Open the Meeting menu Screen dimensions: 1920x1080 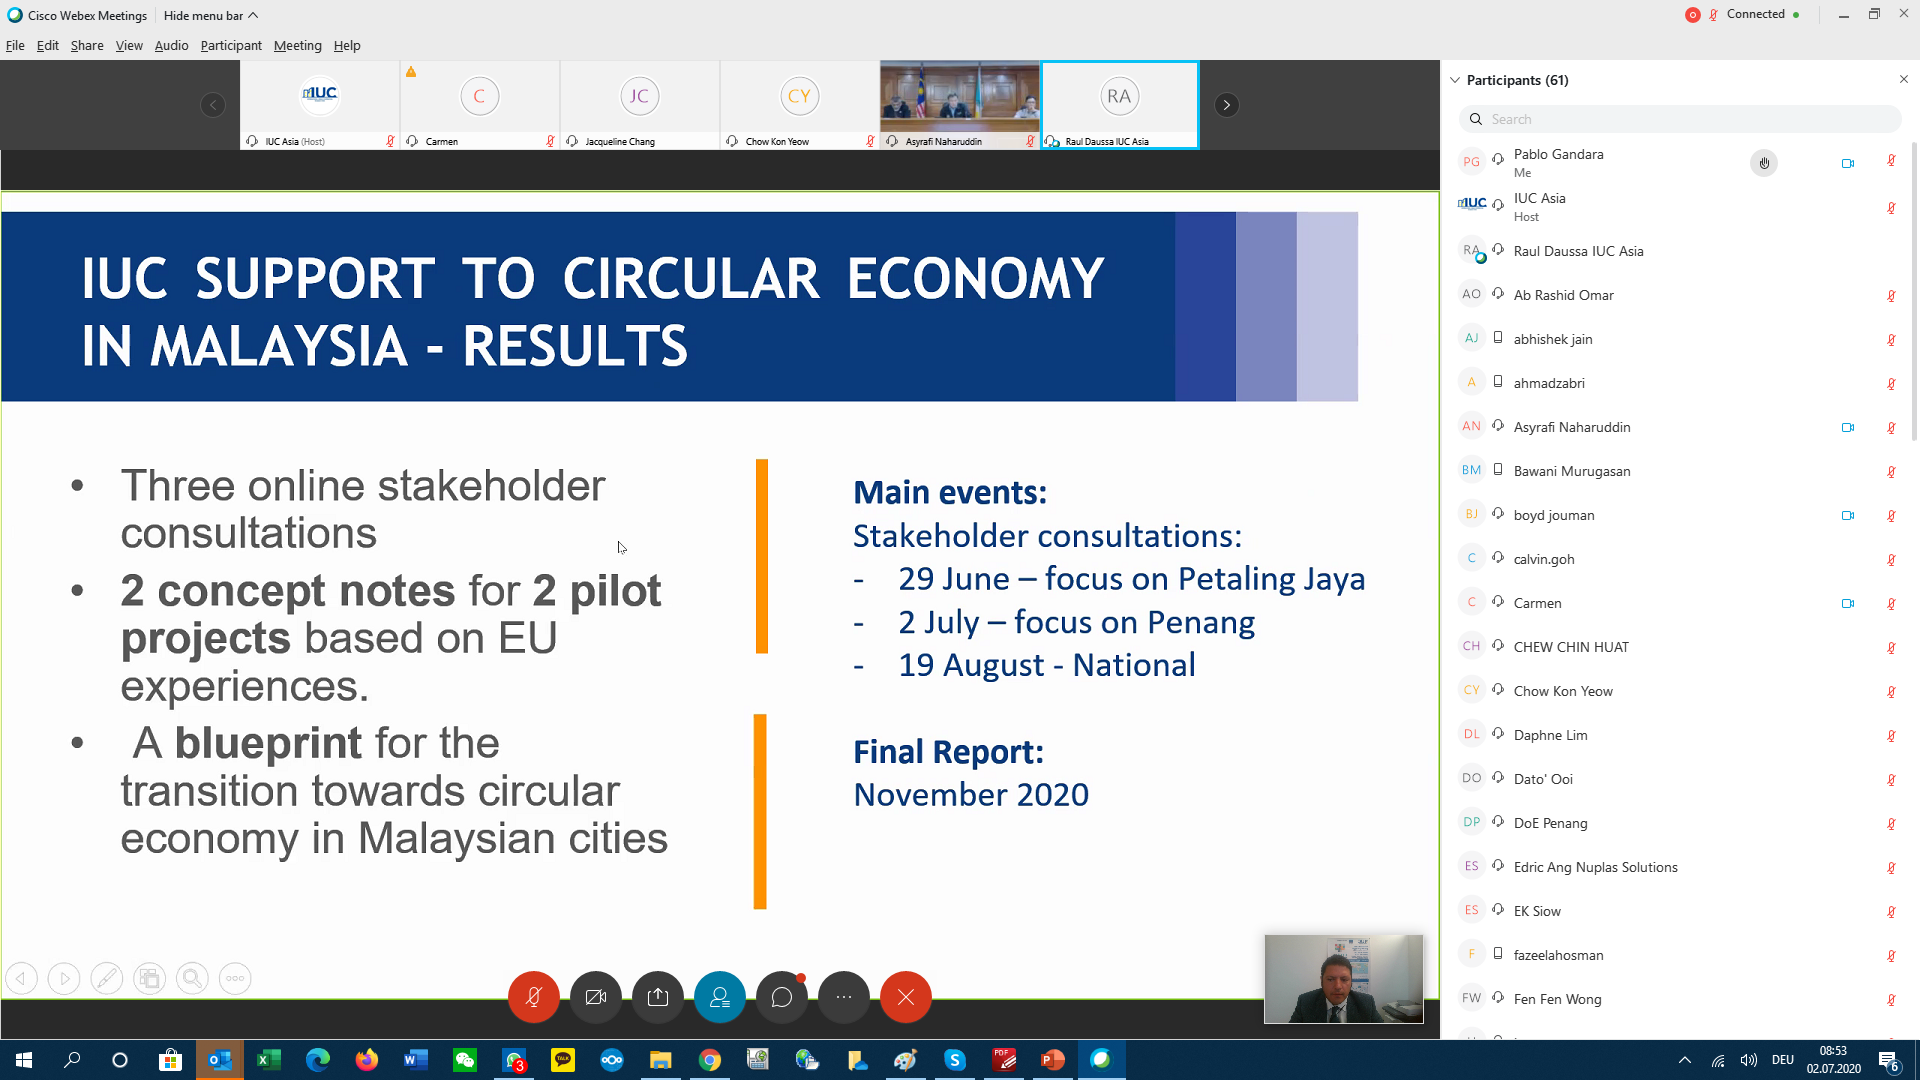coord(297,46)
